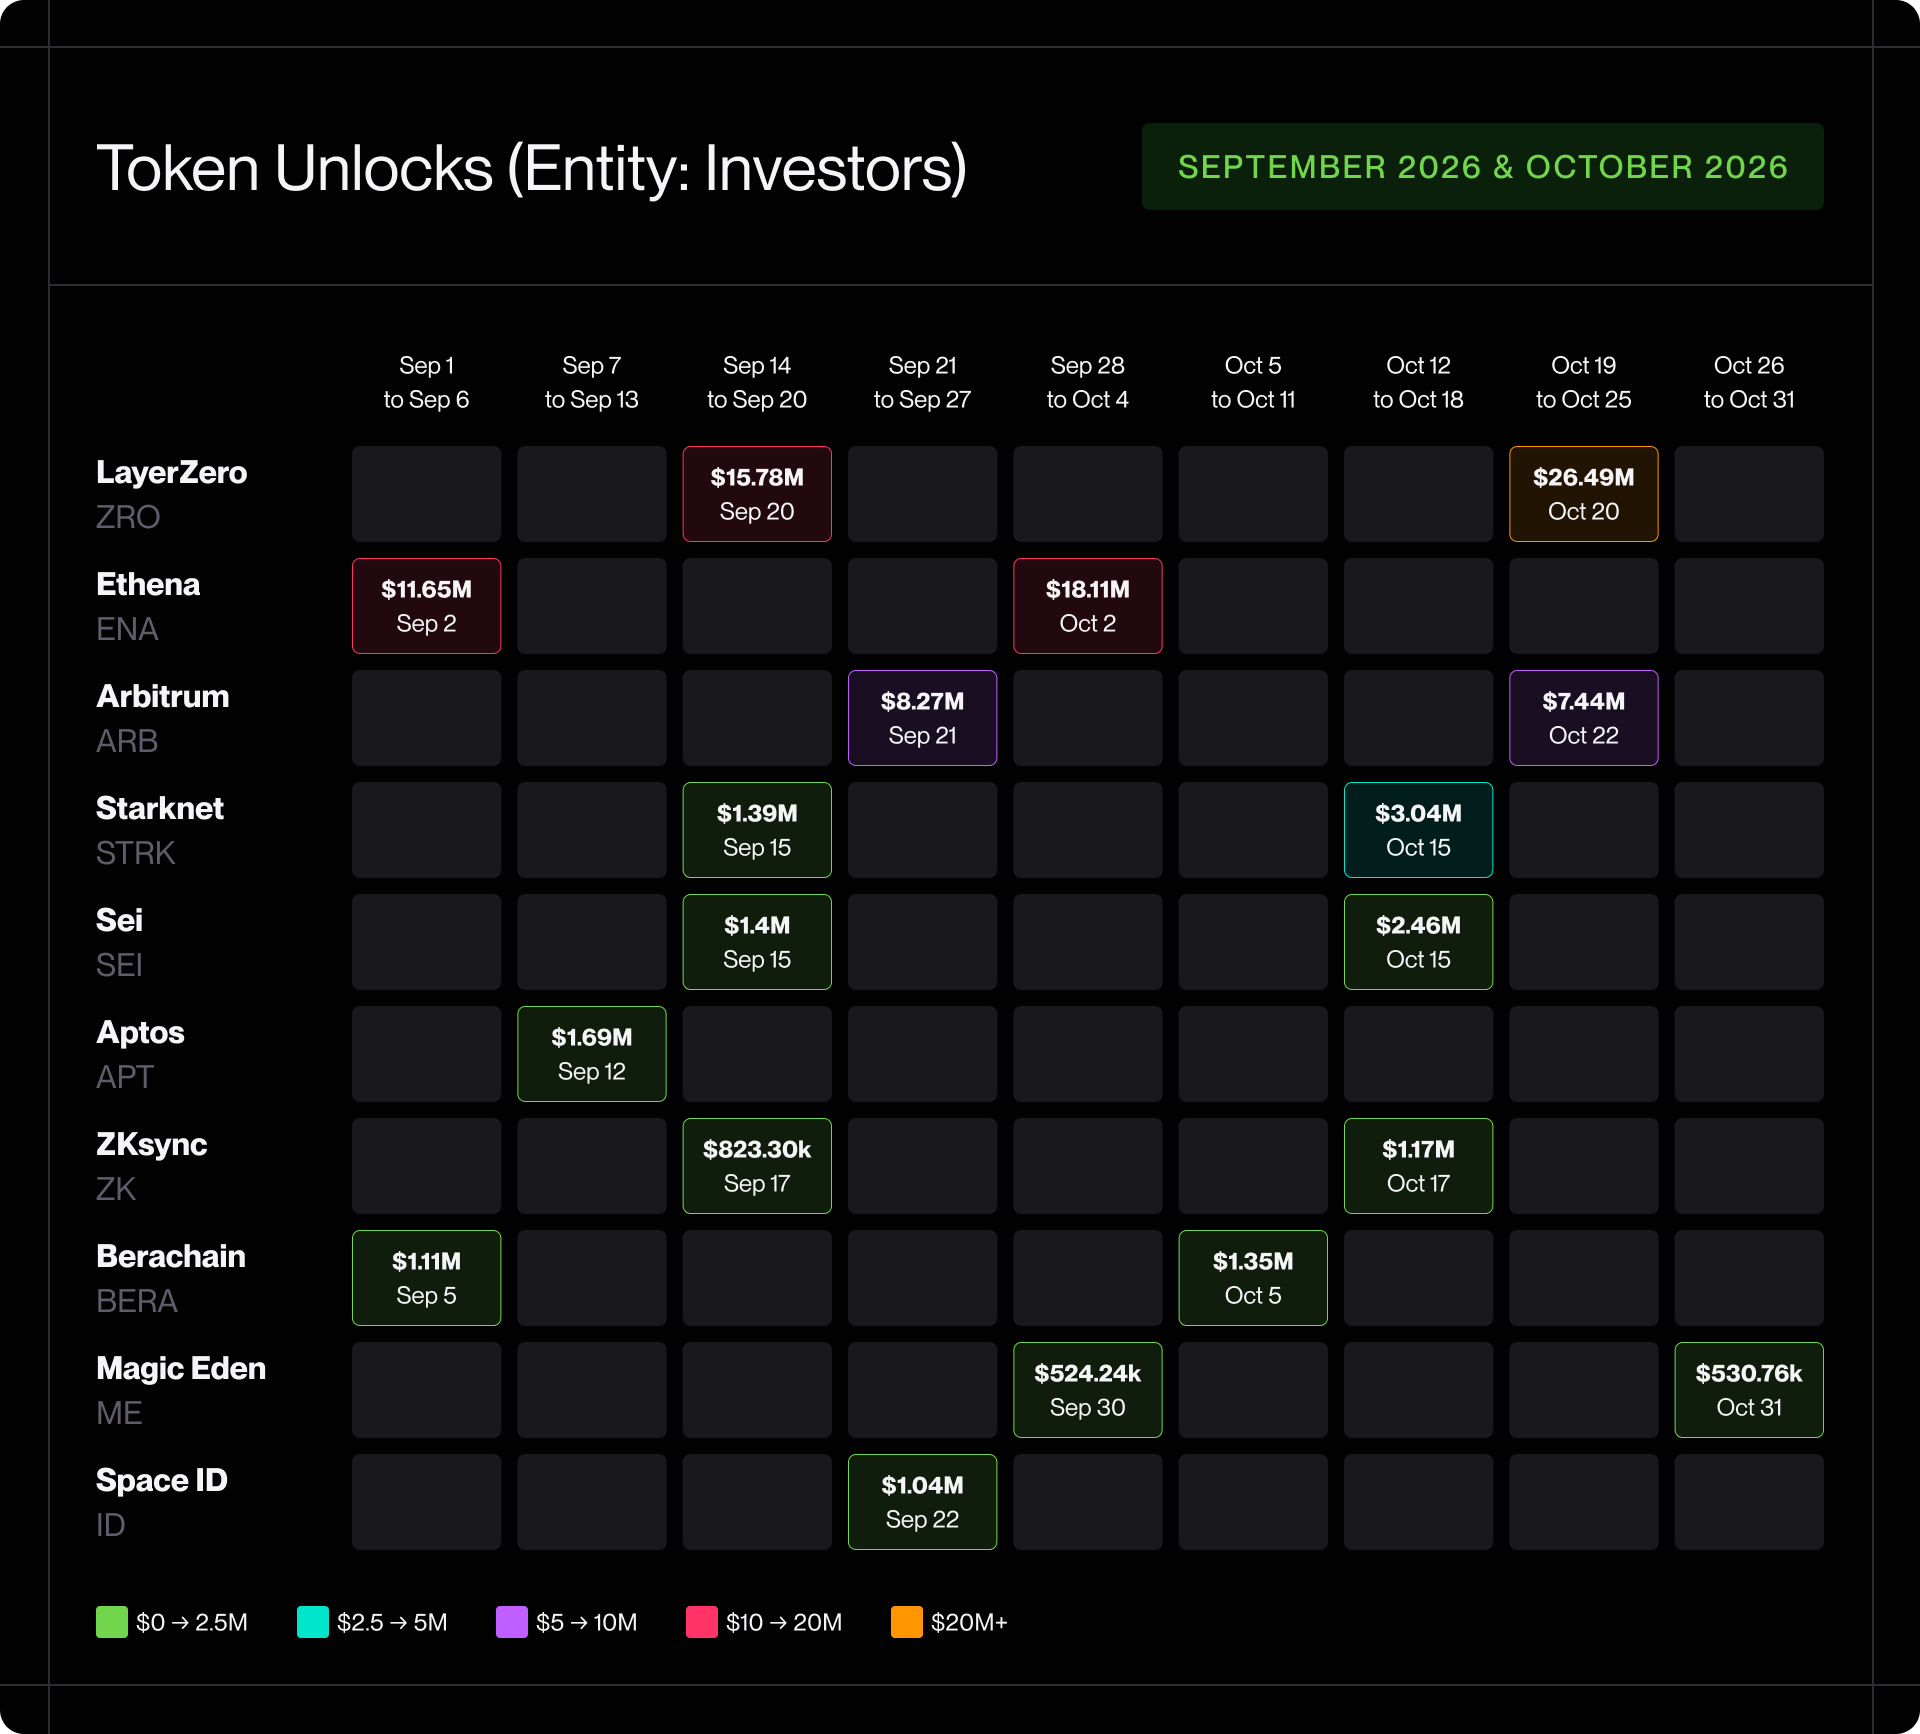Image resolution: width=1920 pixels, height=1734 pixels.
Task: Select Magic Eden $530.76k Oct 31 cell
Action: [1749, 1390]
